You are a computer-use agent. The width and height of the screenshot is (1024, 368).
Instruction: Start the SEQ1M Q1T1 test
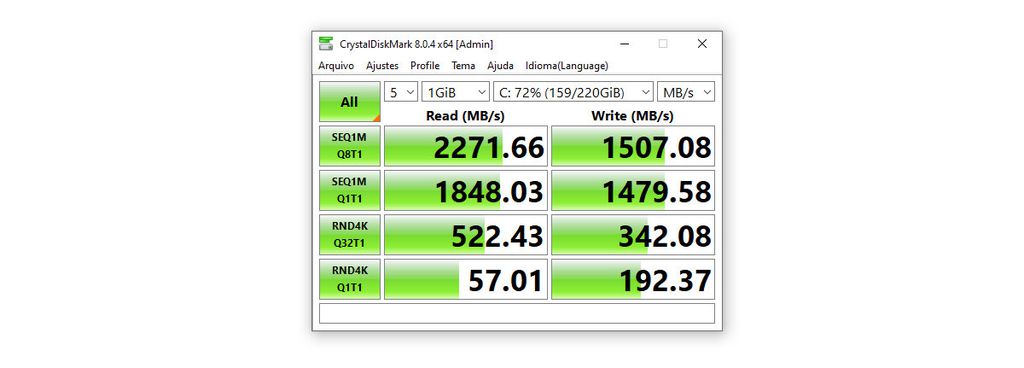pos(349,191)
